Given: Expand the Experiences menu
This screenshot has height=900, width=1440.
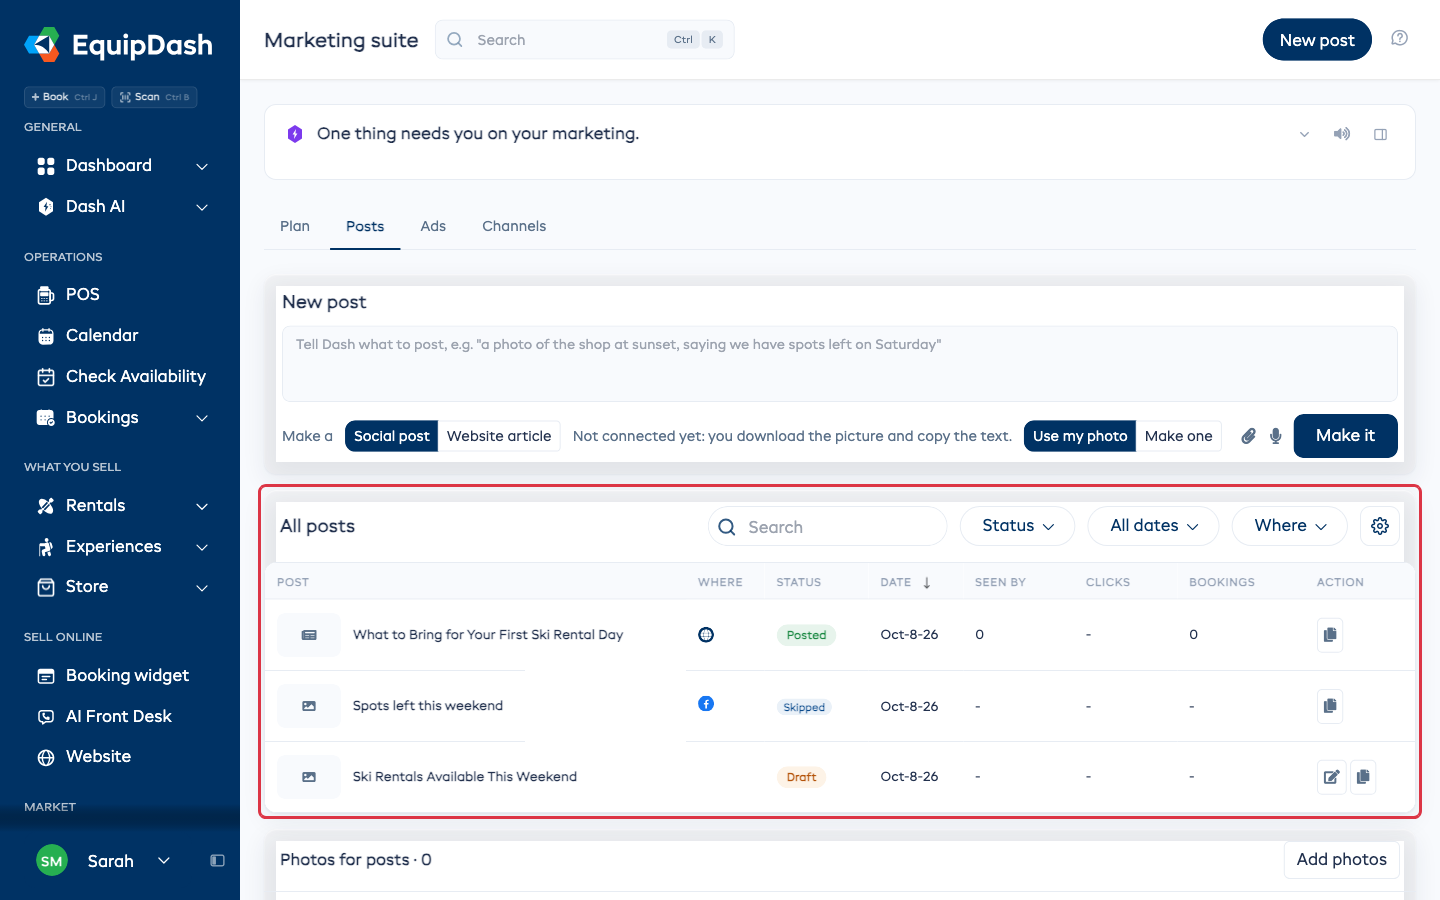Looking at the screenshot, I should tap(202, 547).
